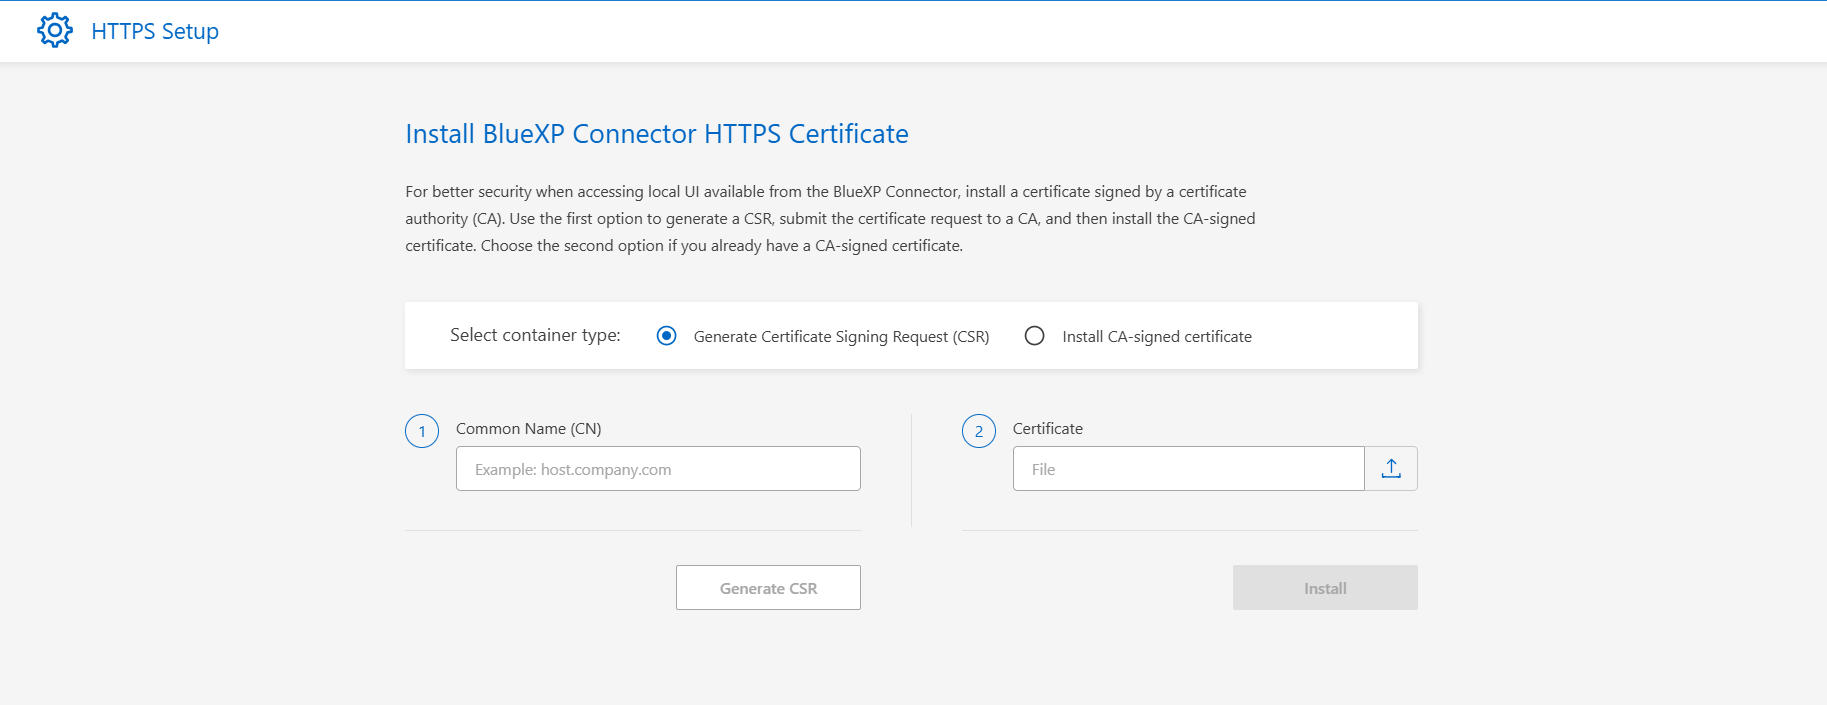Click the vertical divider between steps
This screenshot has width=1827, height=705.
pyautogui.click(x=911, y=470)
